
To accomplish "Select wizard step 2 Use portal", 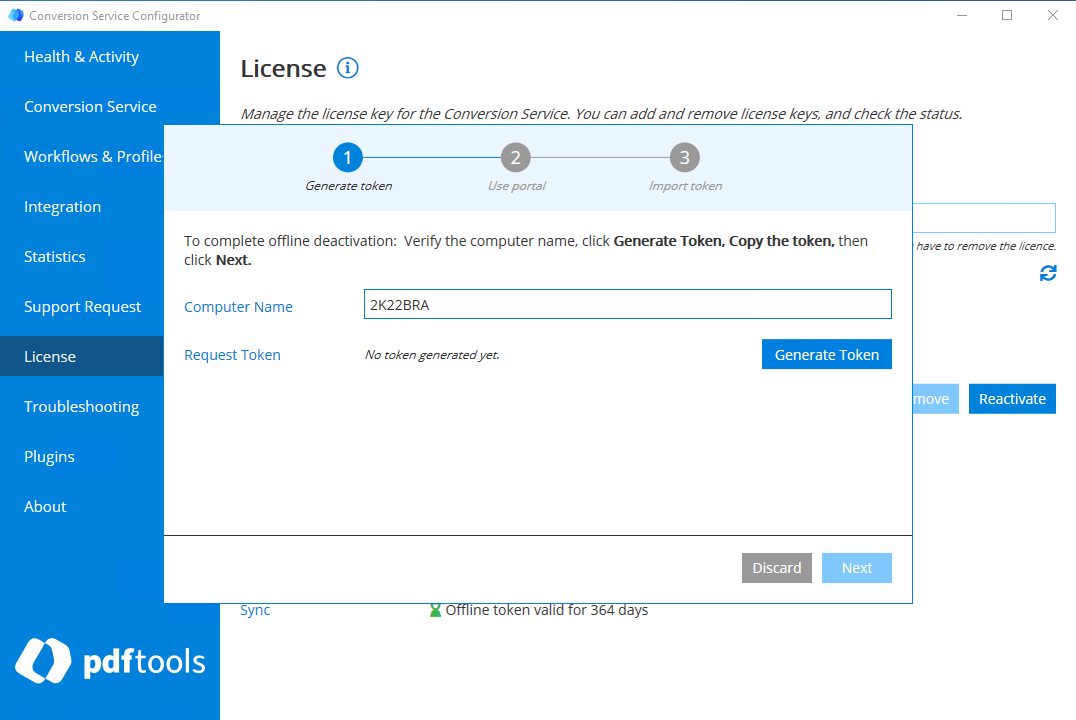I will coord(515,157).
